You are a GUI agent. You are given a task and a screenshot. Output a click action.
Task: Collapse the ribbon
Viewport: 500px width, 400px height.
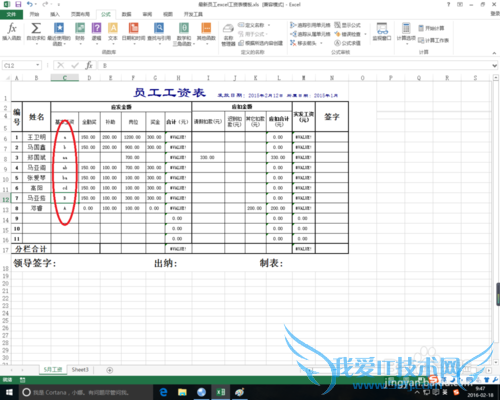pyautogui.click(x=494, y=53)
